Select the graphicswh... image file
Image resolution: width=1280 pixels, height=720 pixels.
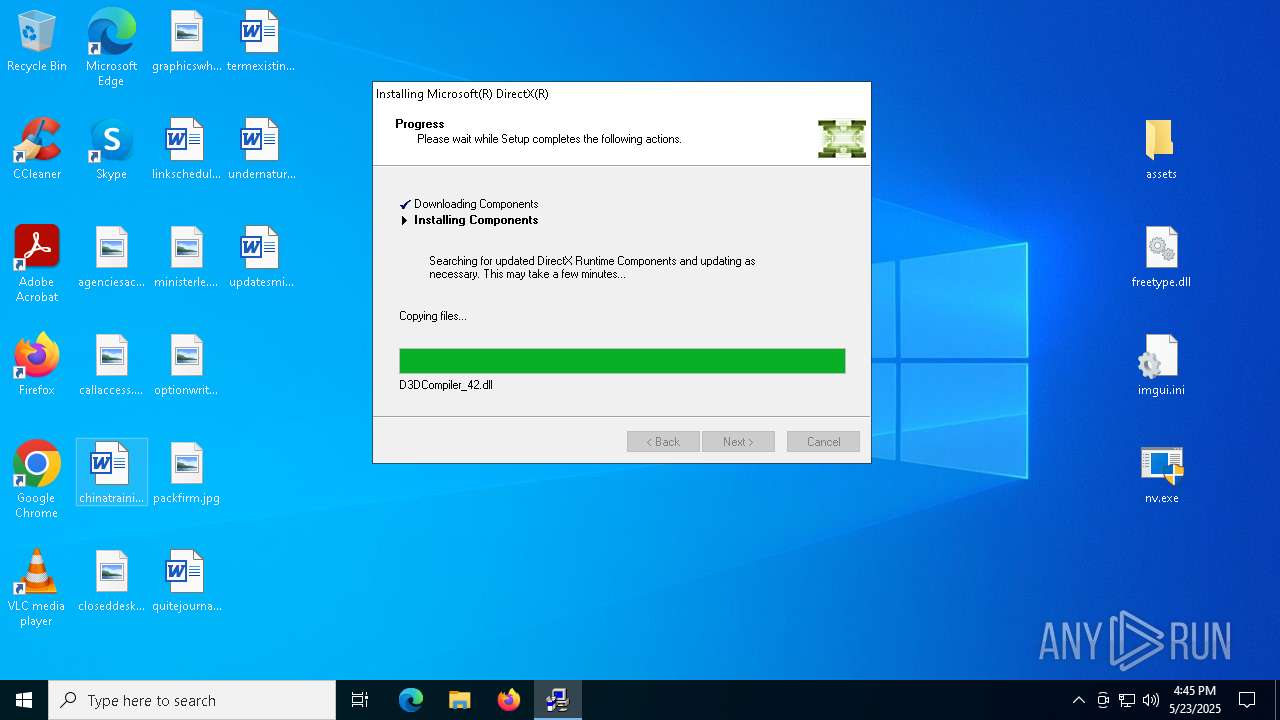[x=186, y=42]
